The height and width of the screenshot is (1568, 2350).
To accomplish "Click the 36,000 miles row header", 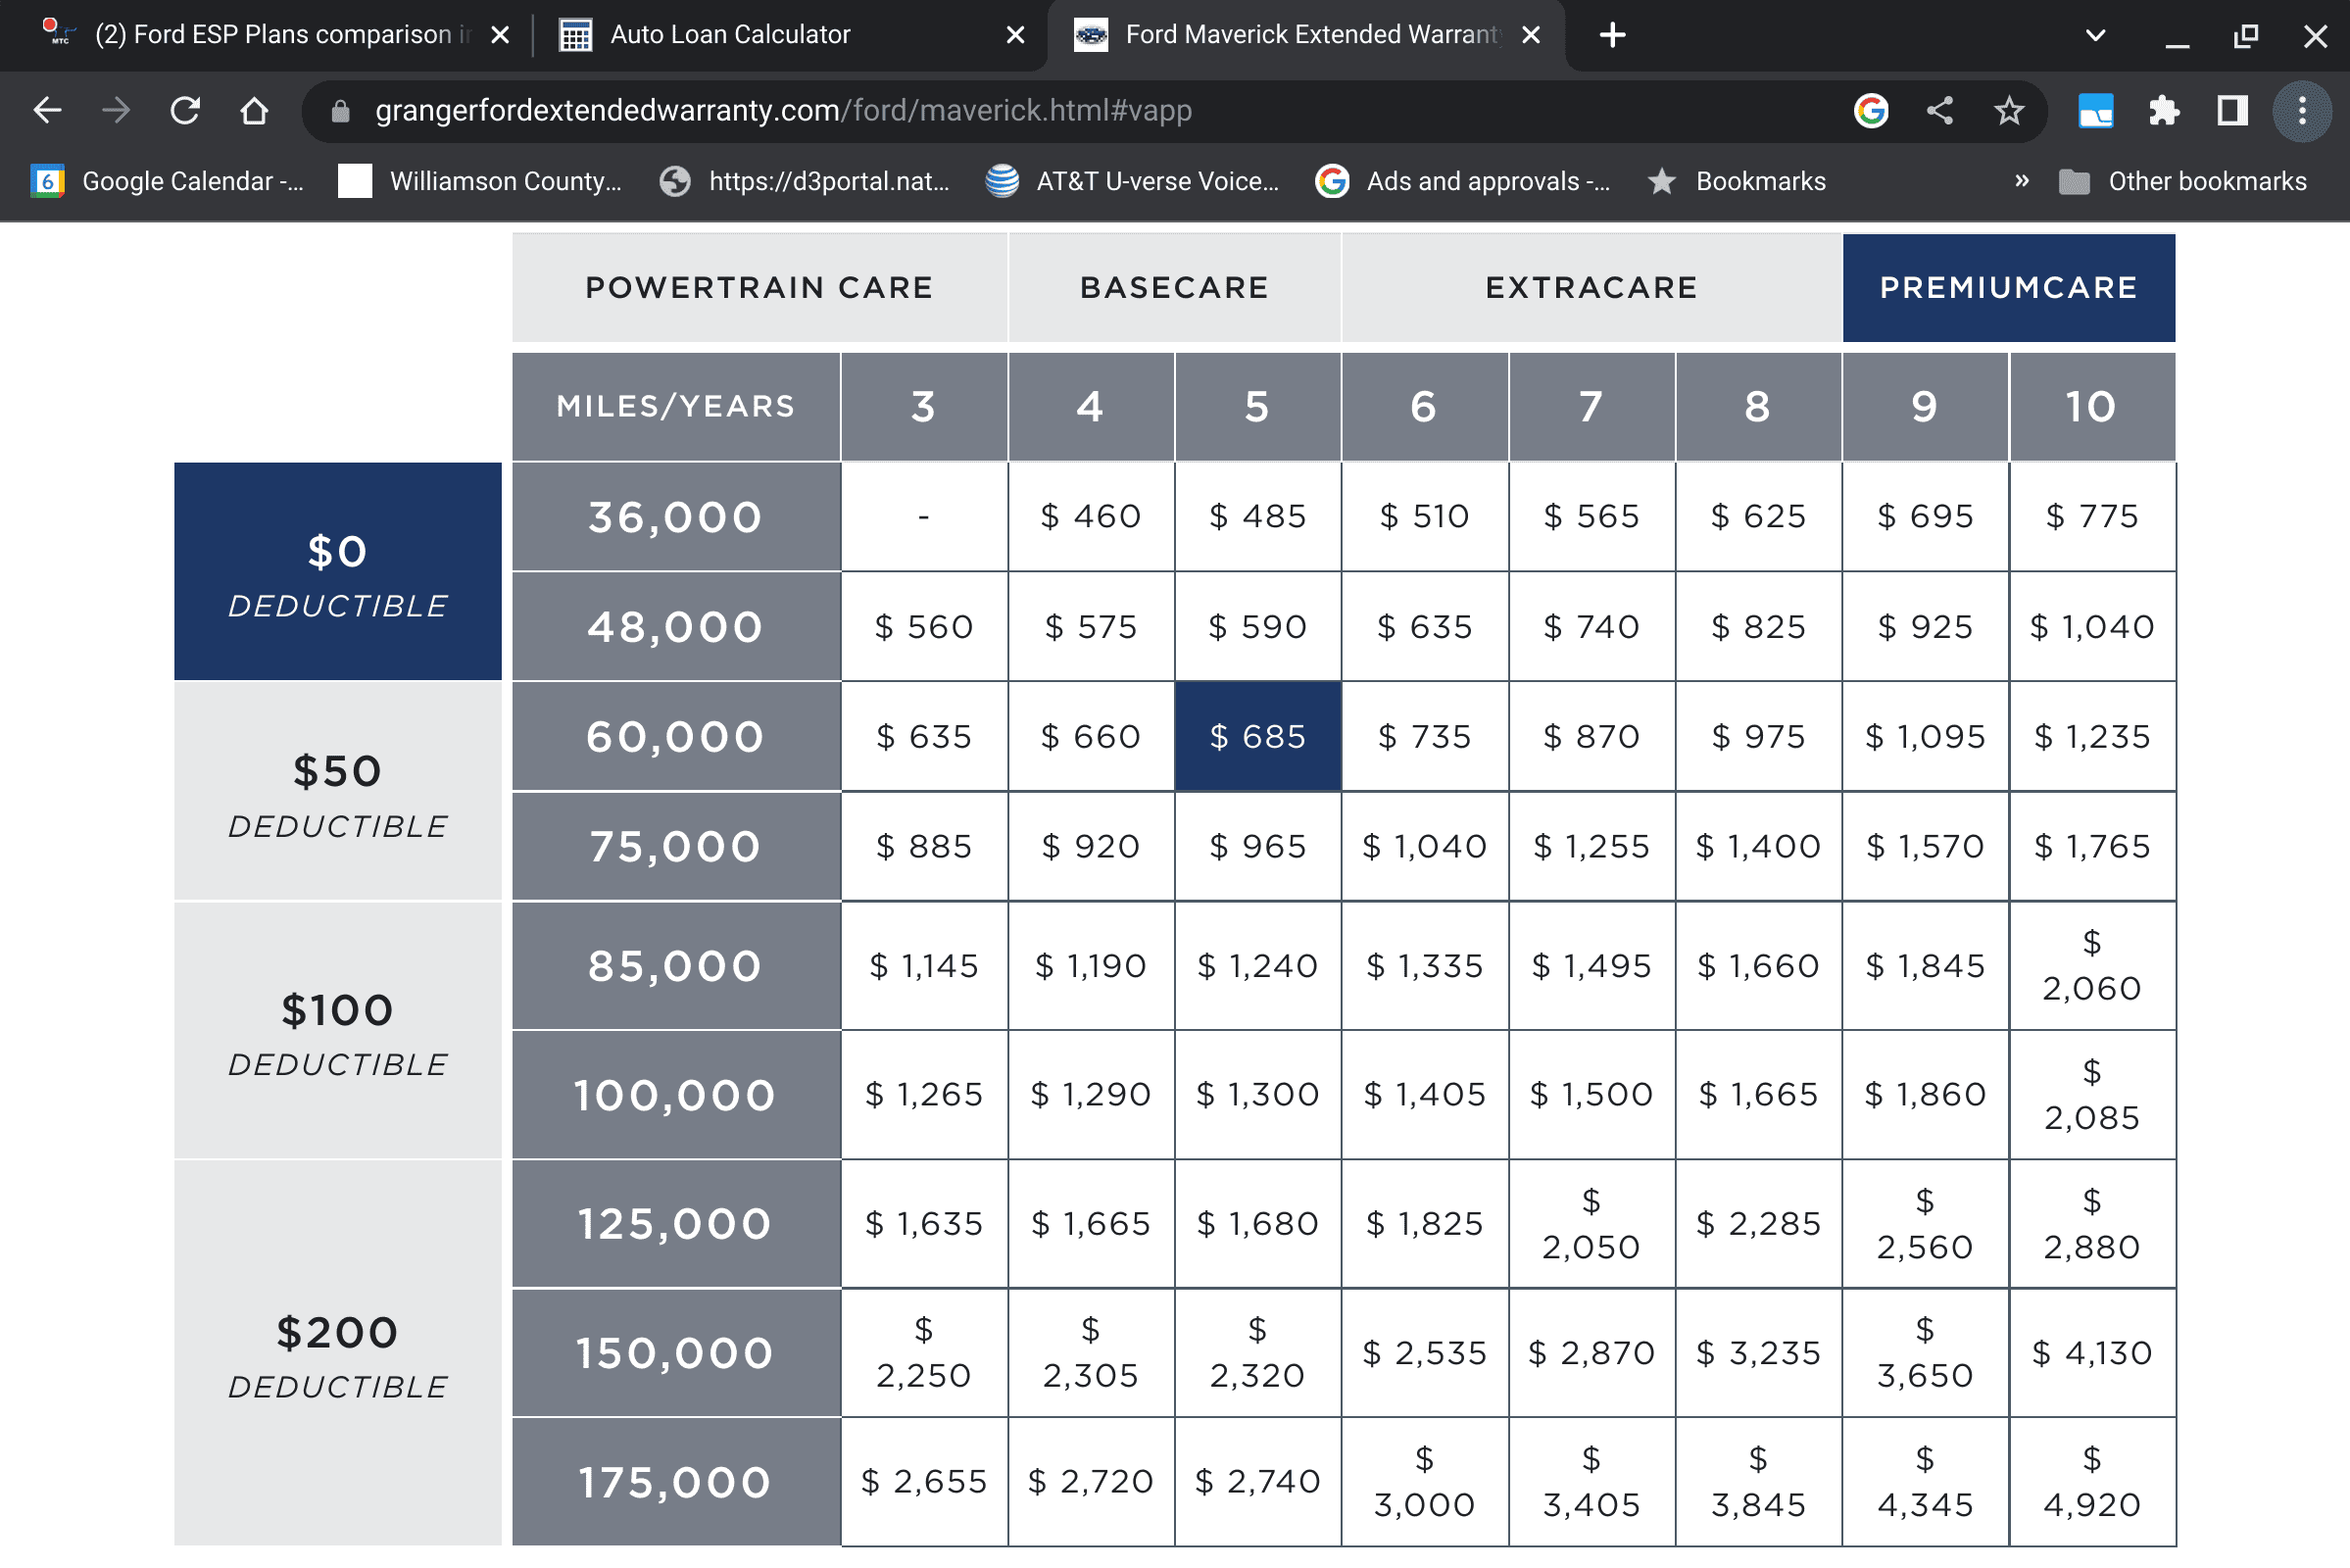I will point(676,517).
